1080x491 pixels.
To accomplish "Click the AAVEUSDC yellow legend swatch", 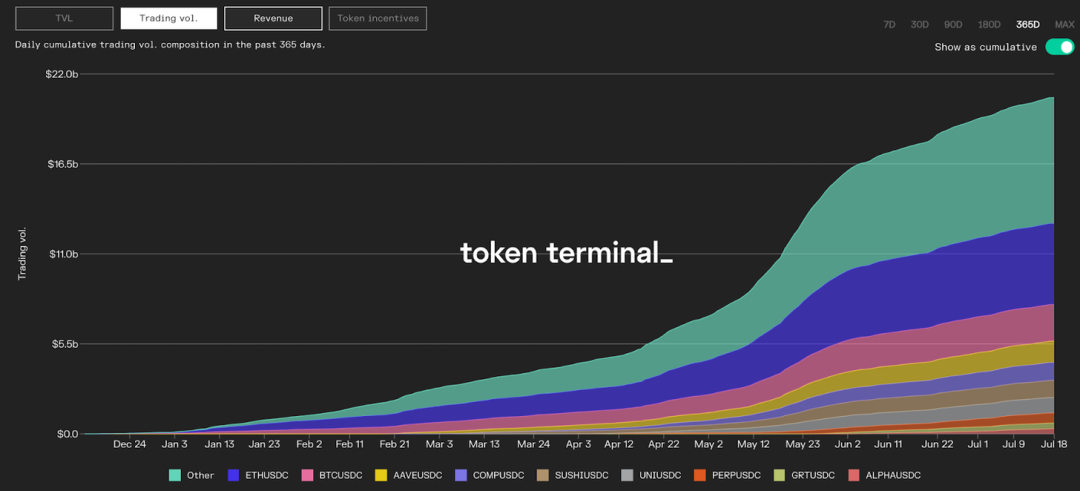I will tap(380, 475).
